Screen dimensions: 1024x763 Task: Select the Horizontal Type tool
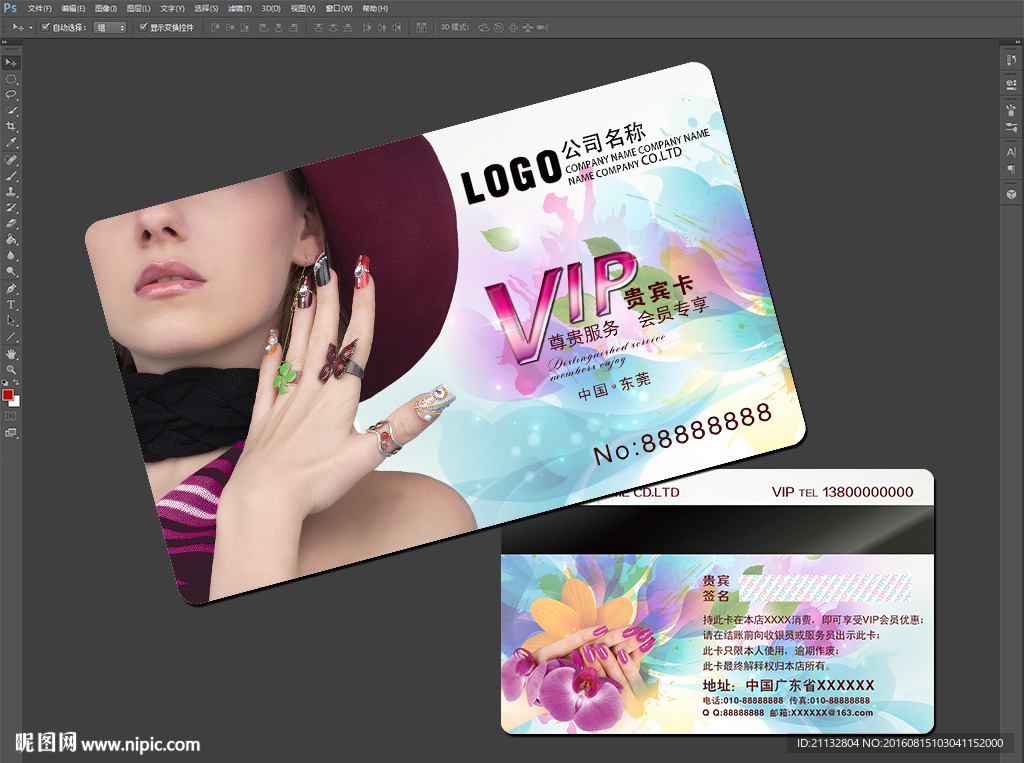(x=11, y=304)
